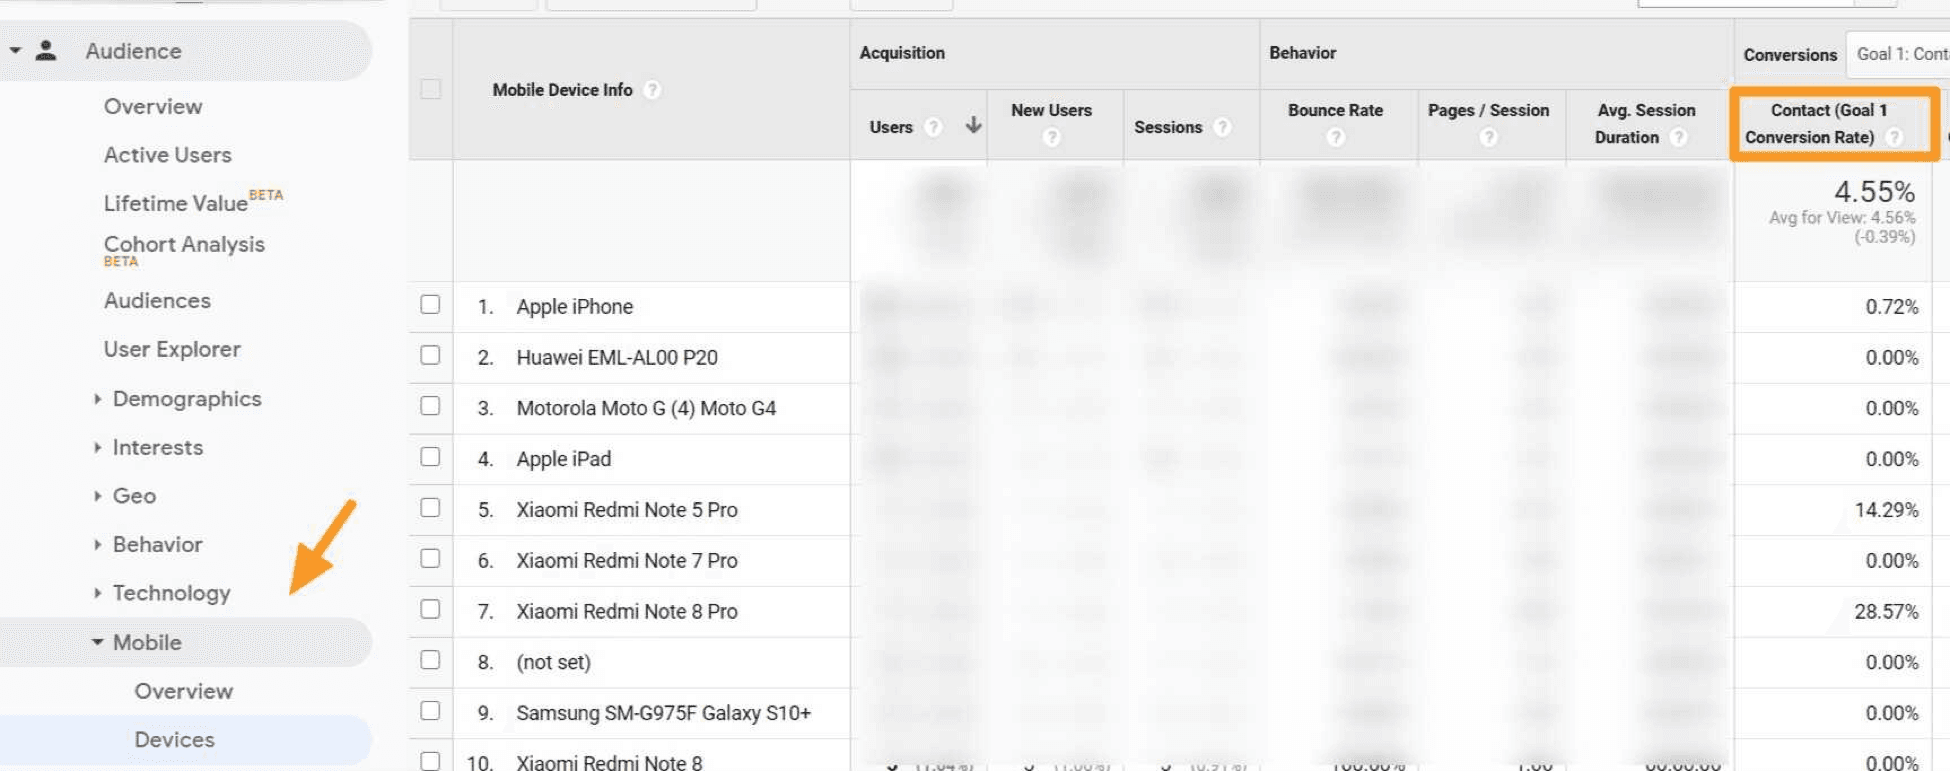
Task: Sort by Users column header
Action: 891,127
